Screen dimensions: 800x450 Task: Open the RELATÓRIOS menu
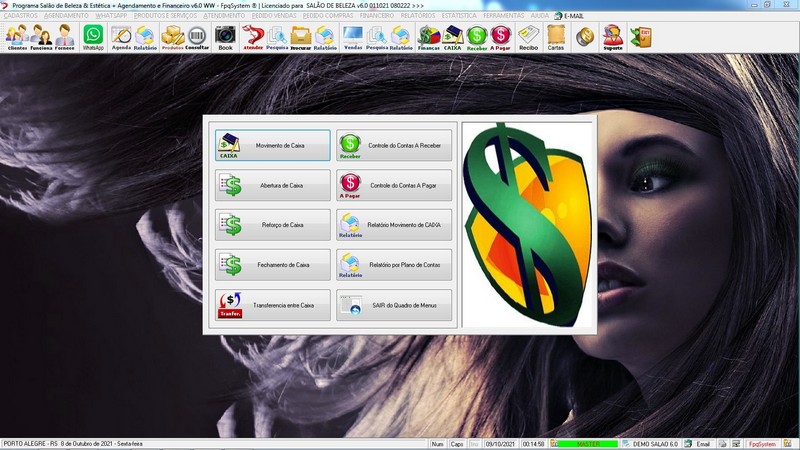coord(420,16)
